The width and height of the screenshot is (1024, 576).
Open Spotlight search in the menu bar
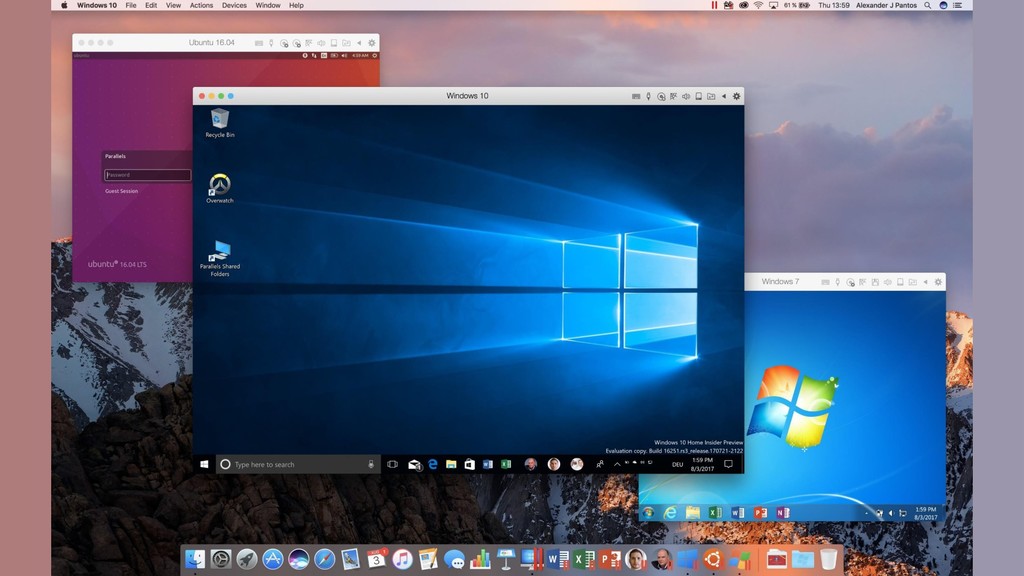(927, 5)
